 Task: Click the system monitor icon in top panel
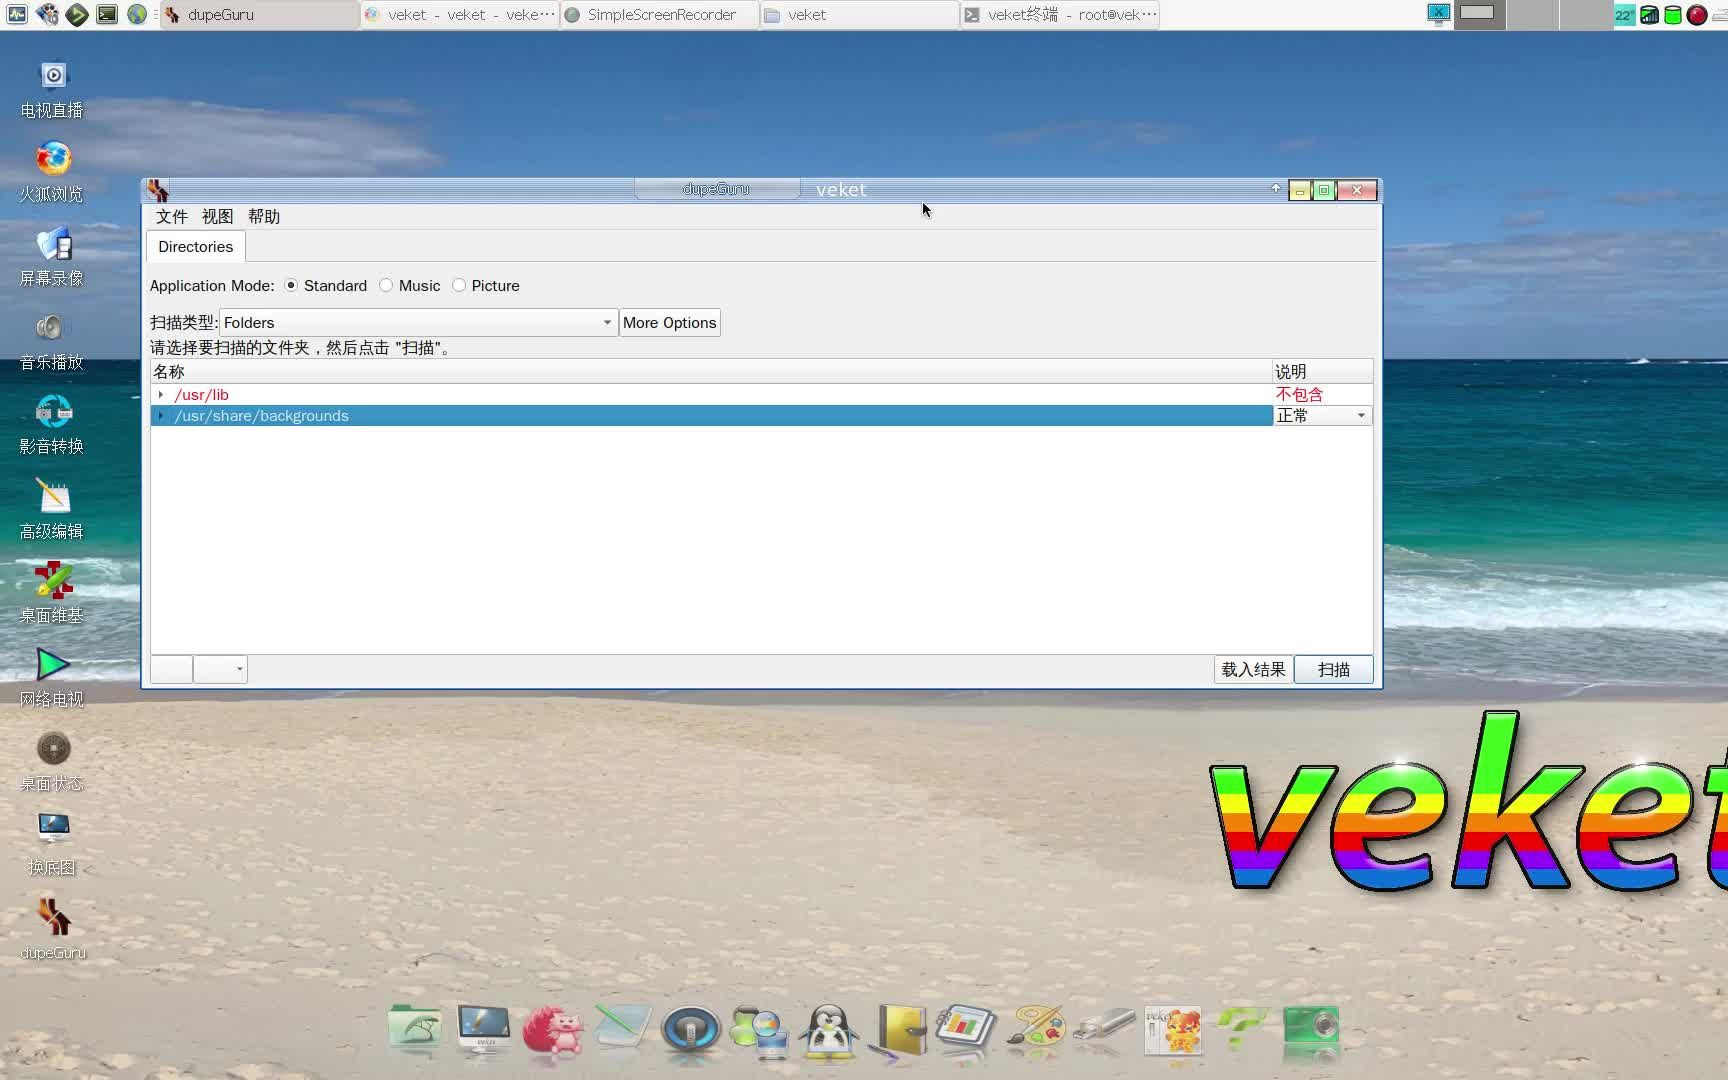[17, 14]
